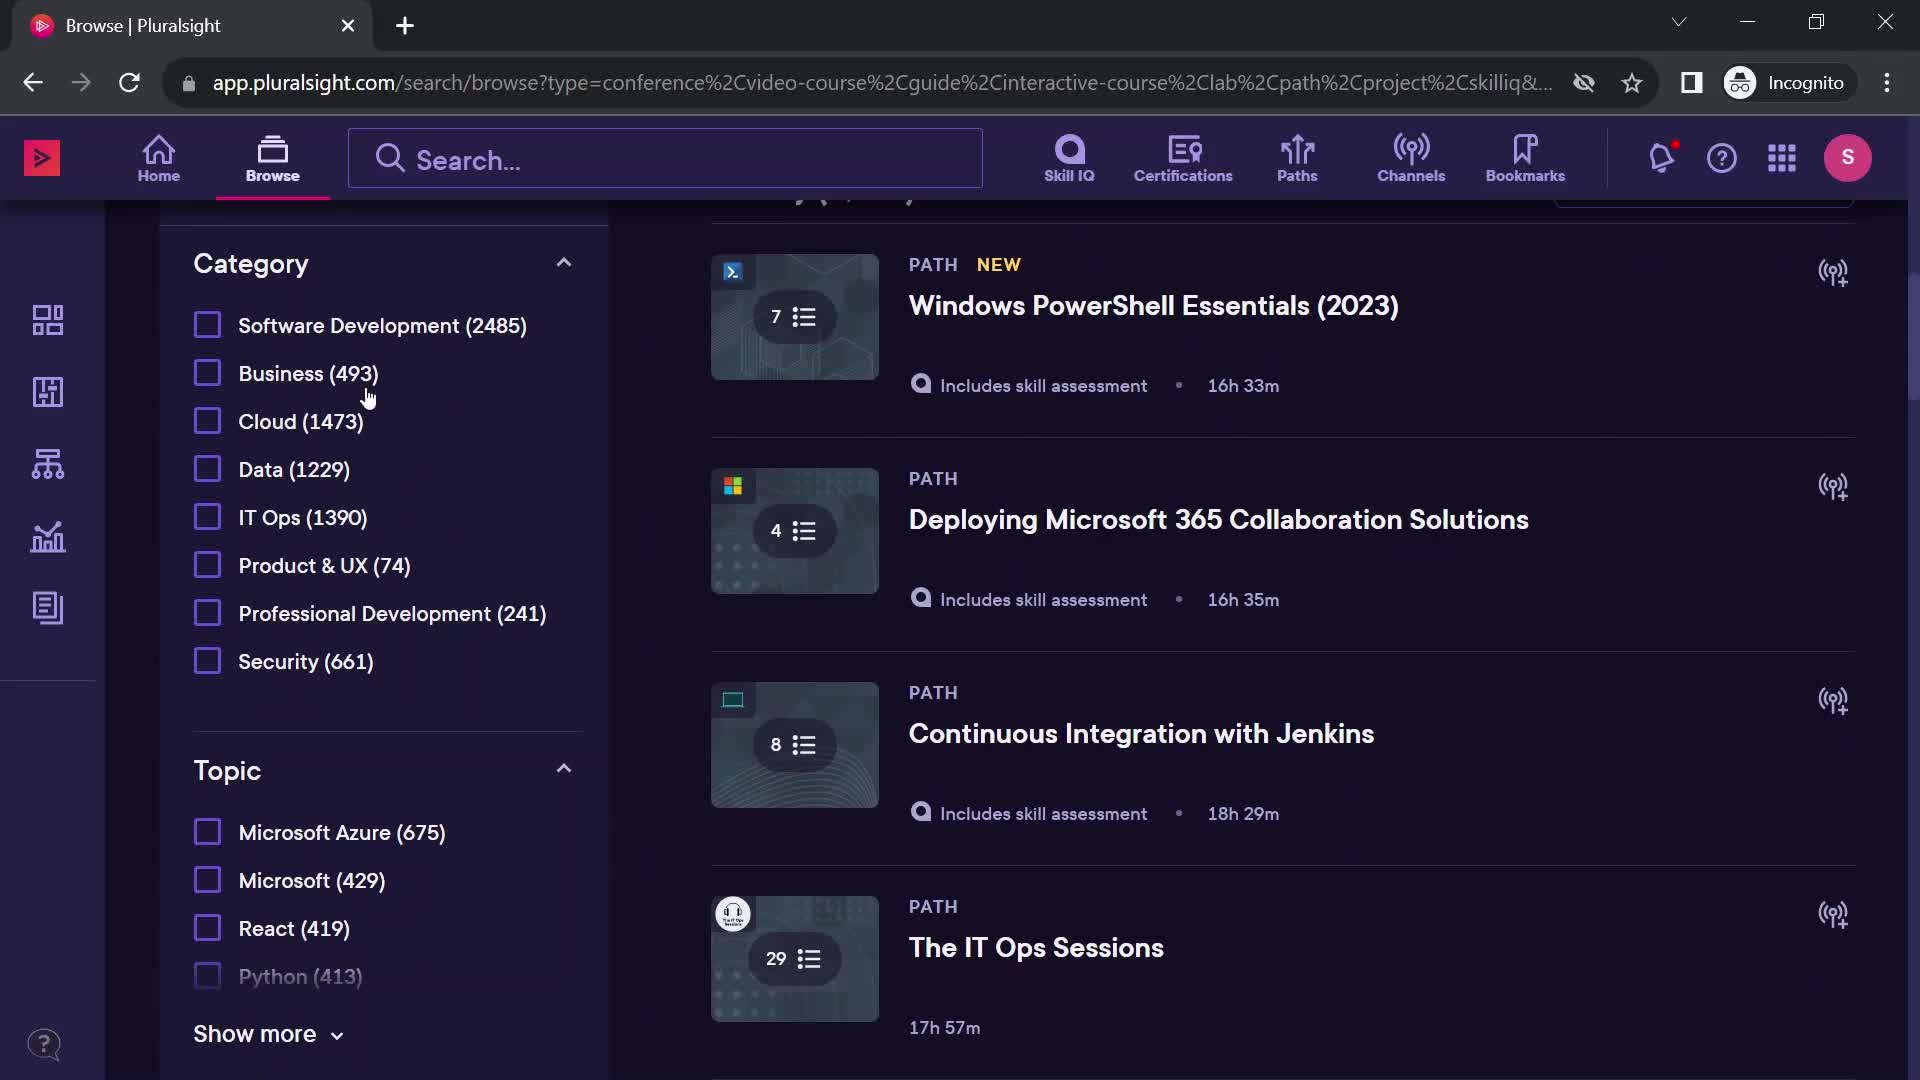Open The IT Ops Sessions thumbnail
1920x1080 pixels.
click(795, 959)
